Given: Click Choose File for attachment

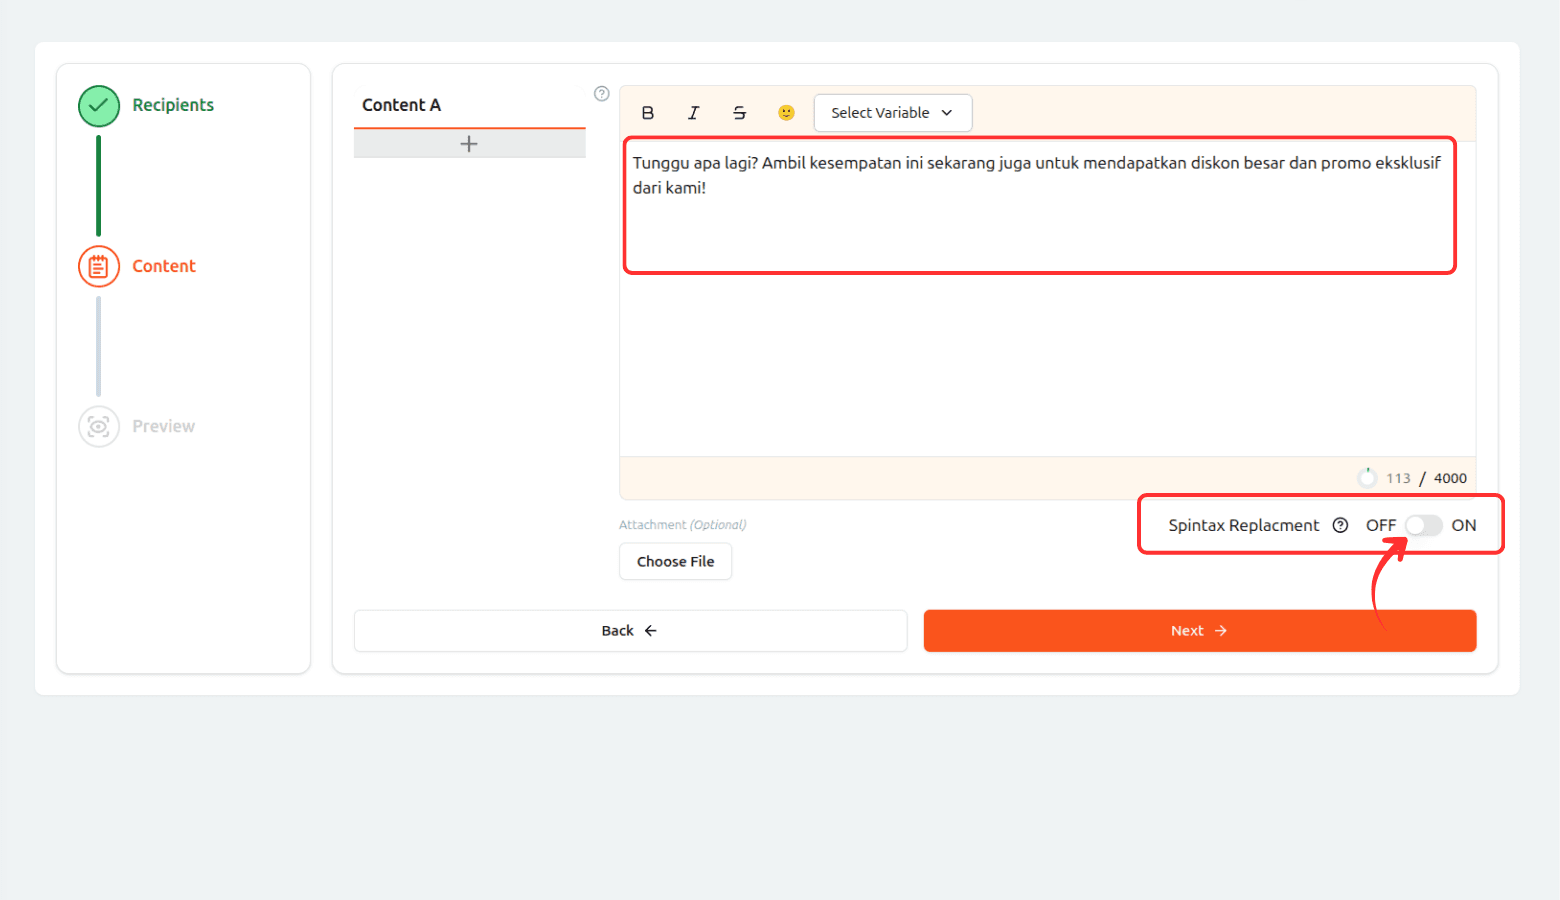Looking at the screenshot, I should tap(675, 561).
